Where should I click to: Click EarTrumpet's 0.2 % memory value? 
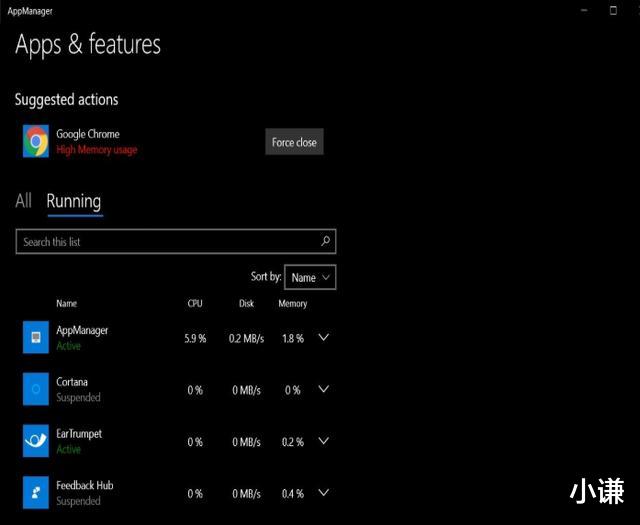click(x=293, y=442)
